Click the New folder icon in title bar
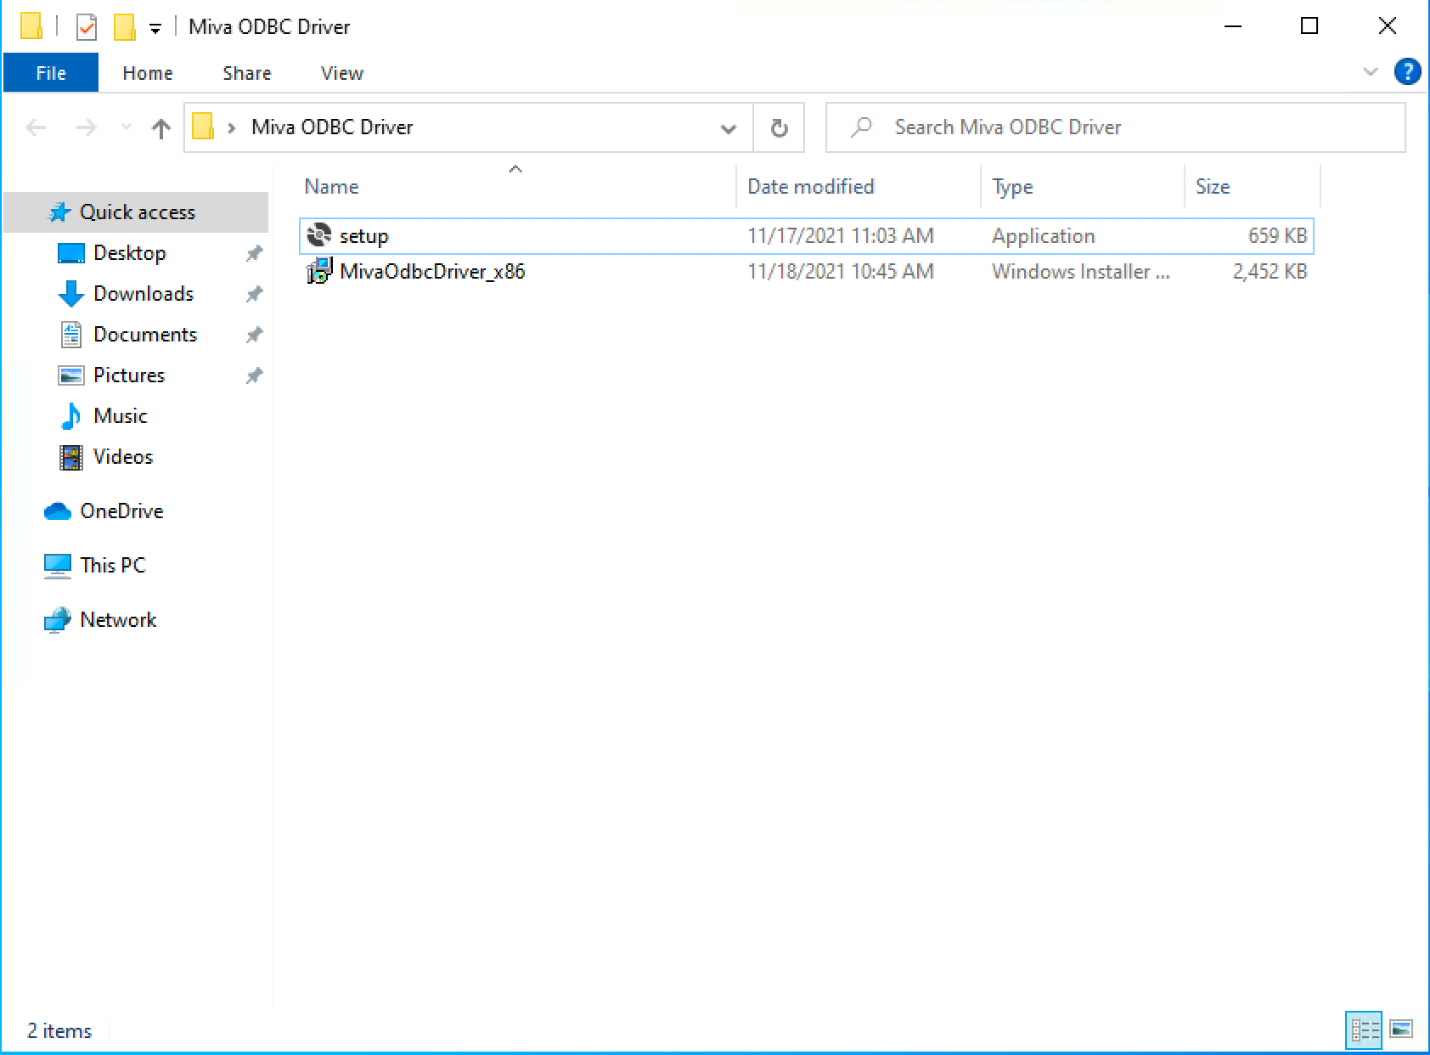Viewport: 1430px width, 1055px height. [124, 26]
